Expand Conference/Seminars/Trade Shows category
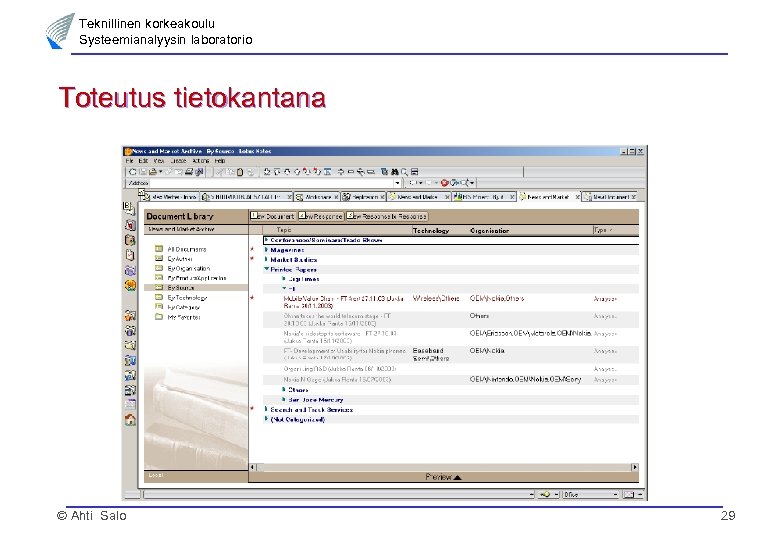The height and width of the screenshot is (540, 780). coord(267,240)
